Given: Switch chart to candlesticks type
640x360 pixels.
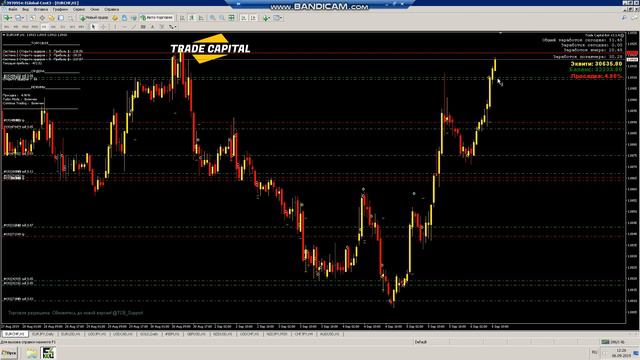Looking at the screenshot, I should [191, 18].
